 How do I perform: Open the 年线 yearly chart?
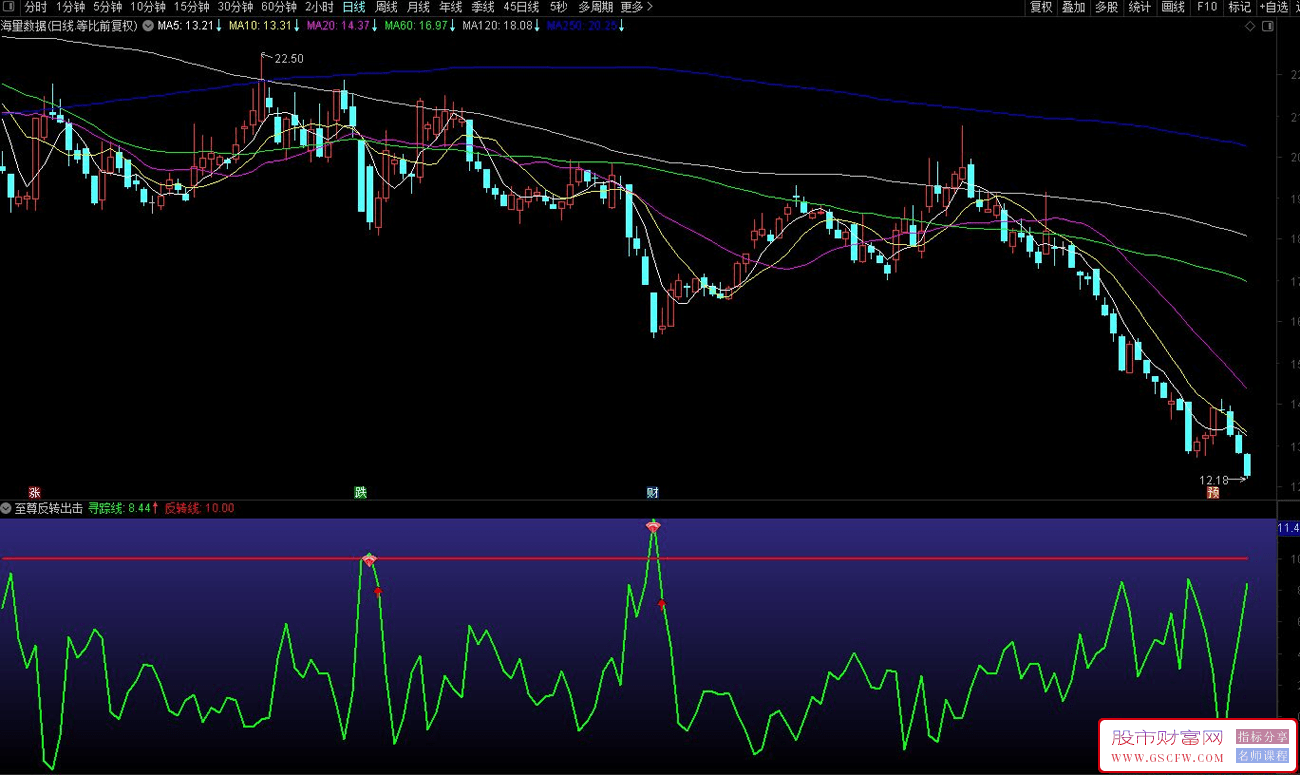pos(451,7)
